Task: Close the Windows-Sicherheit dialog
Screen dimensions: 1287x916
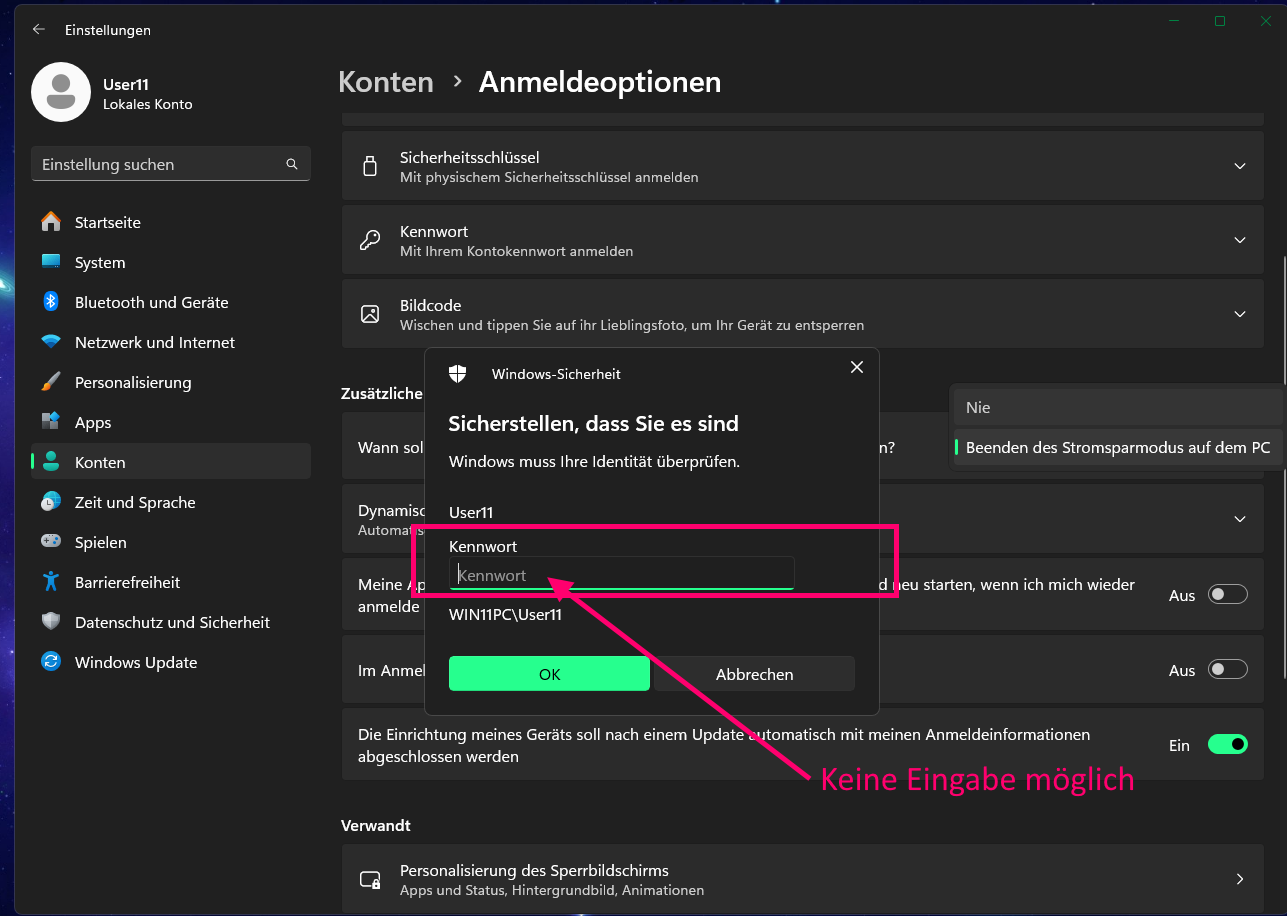Action: click(x=856, y=367)
